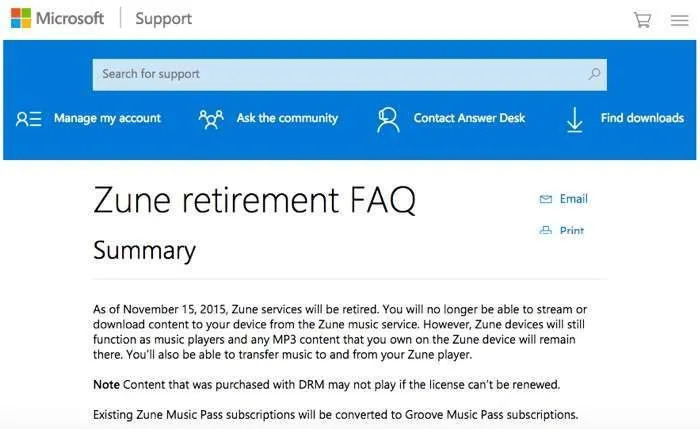
Task: Click the printer icon beside Print
Action: click(x=546, y=230)
